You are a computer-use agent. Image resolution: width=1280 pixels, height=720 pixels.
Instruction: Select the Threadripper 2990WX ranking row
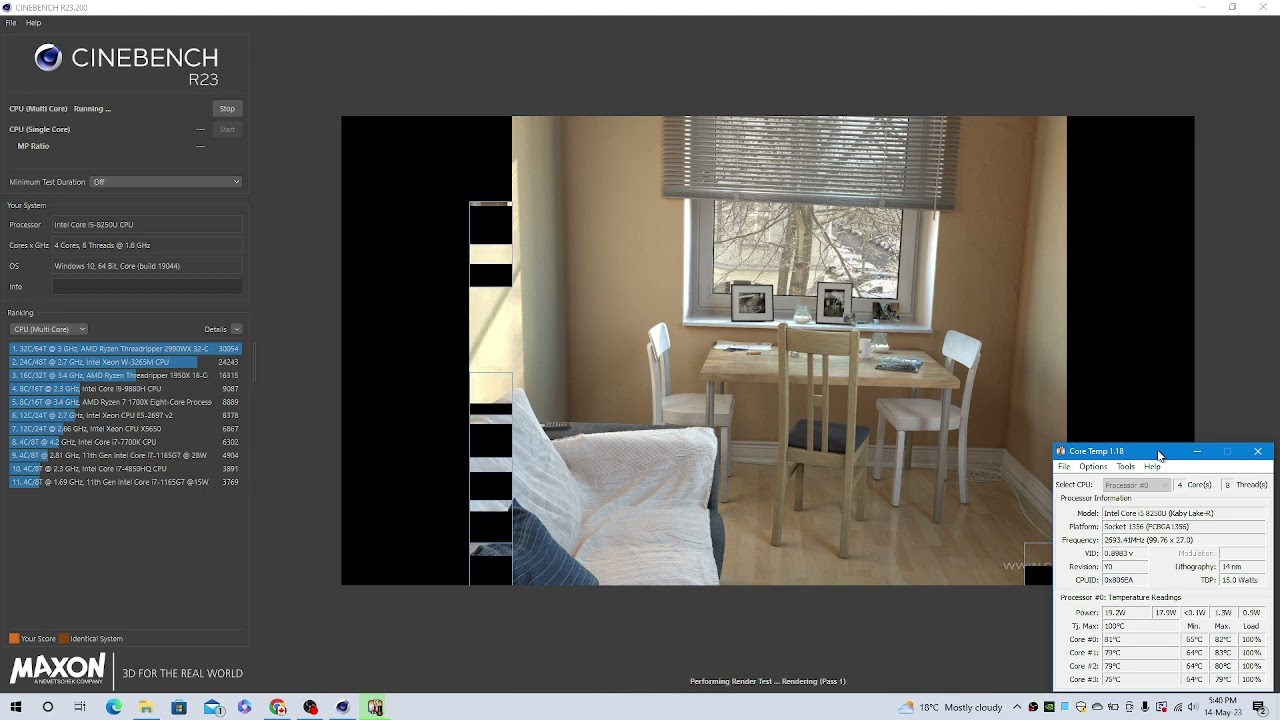(125, 349)
